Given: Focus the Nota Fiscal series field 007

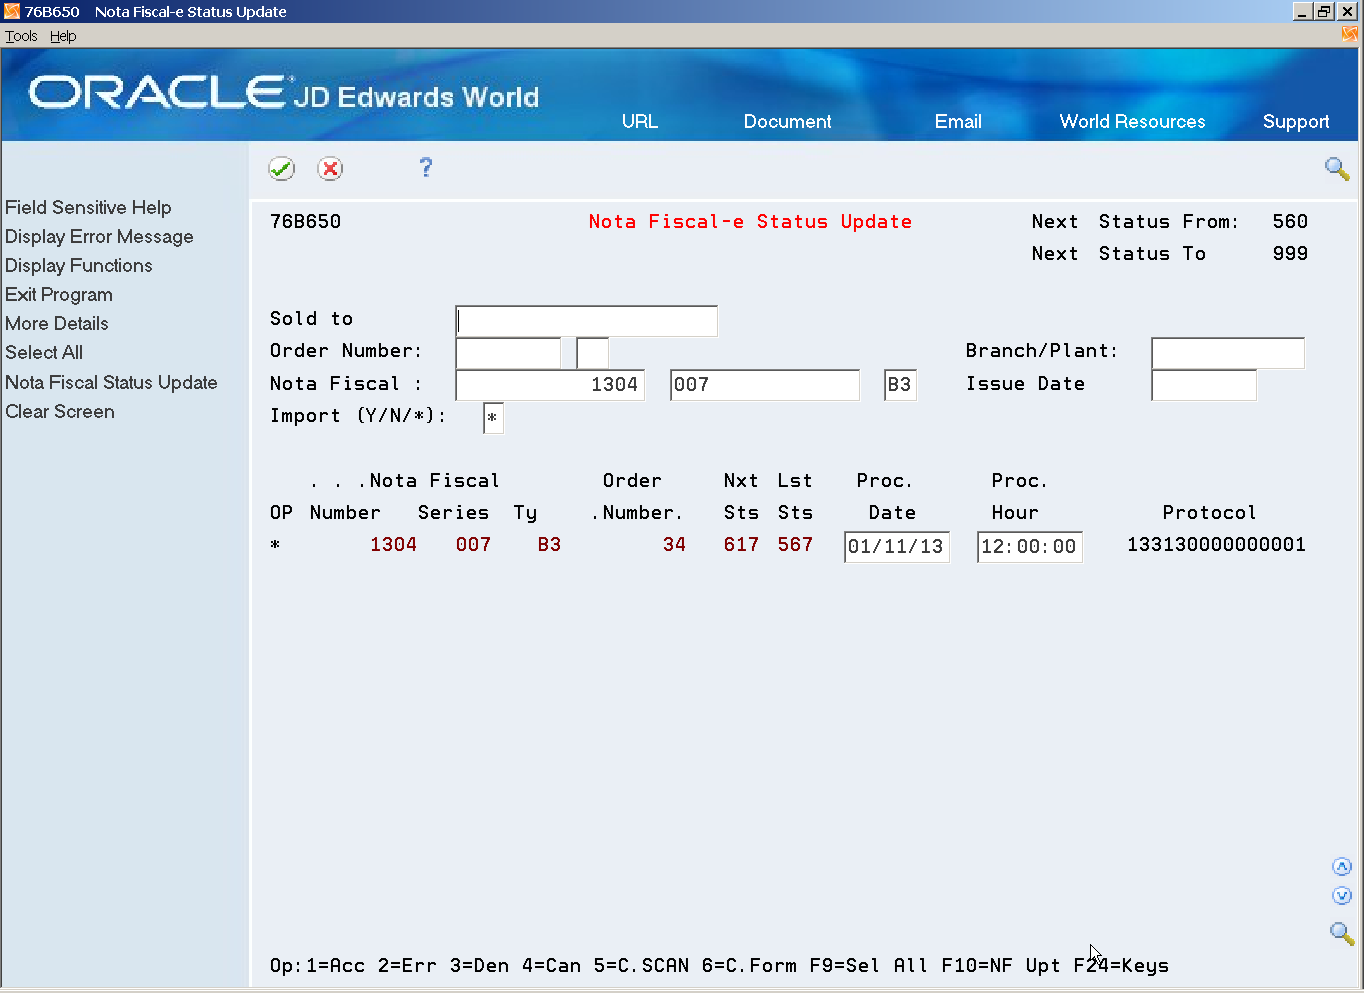Looking at the screenshot, I should point(765,385).
